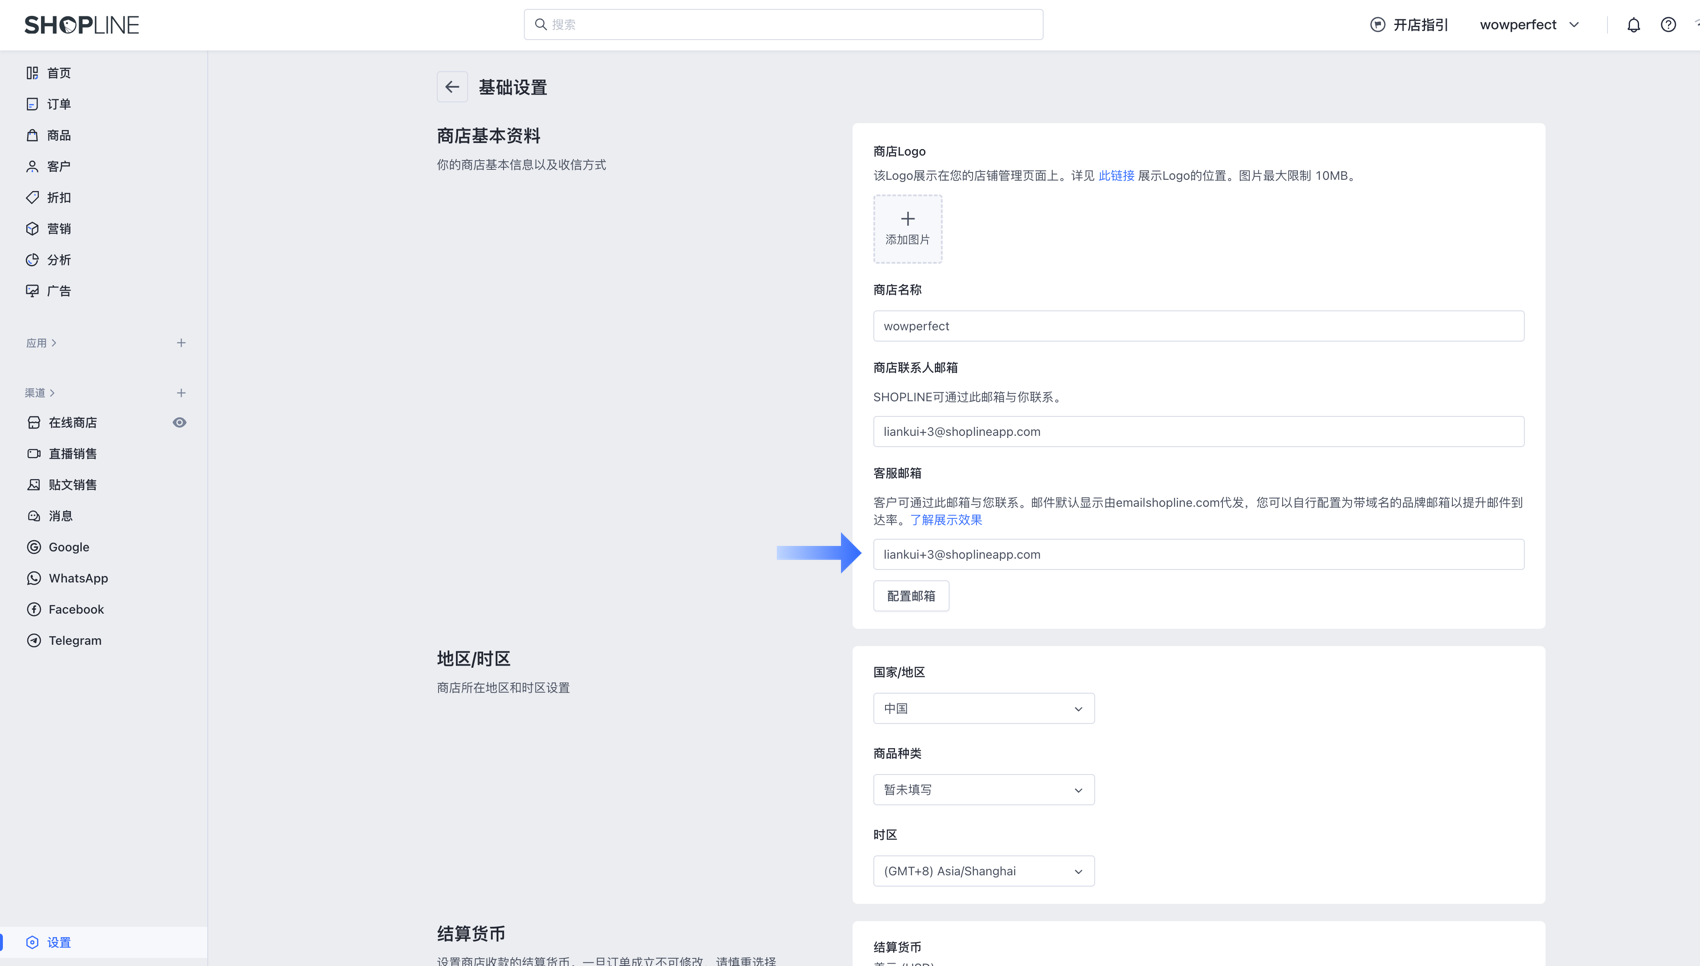Click the 配置邮箱 button

tap(911, 596)
